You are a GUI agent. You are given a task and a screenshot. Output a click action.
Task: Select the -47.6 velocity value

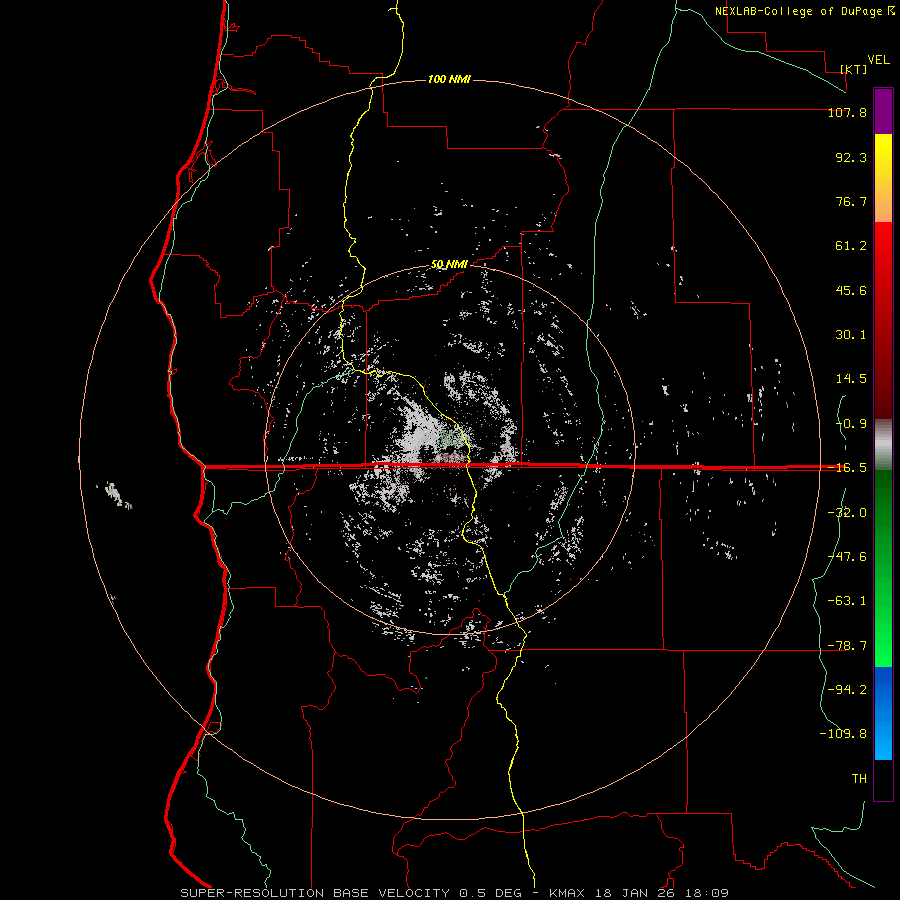coord(847,557)
